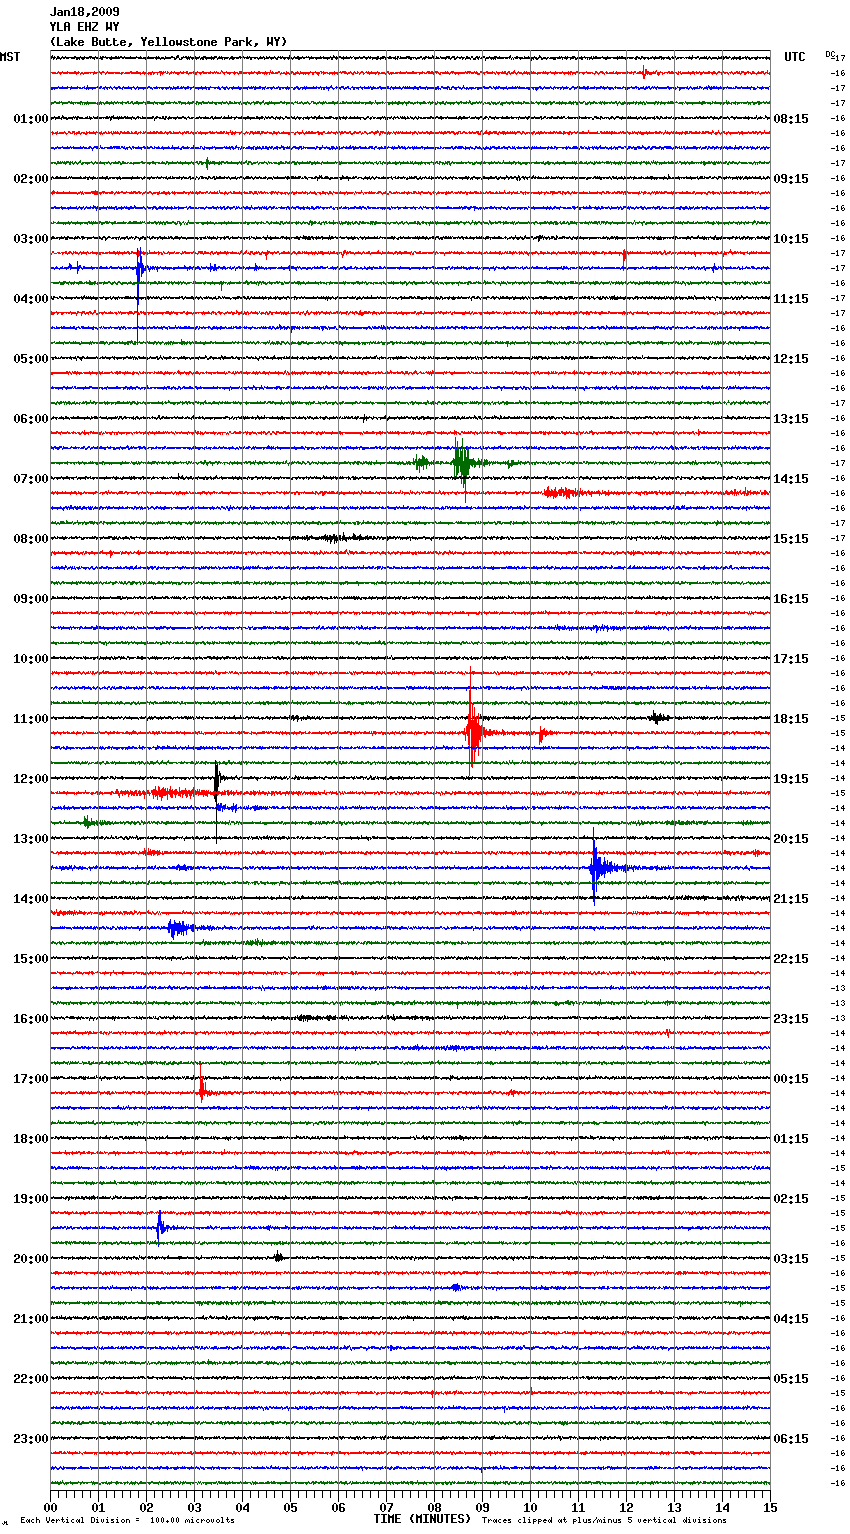Click the 14:15 UTC time label

click(791, 479)
